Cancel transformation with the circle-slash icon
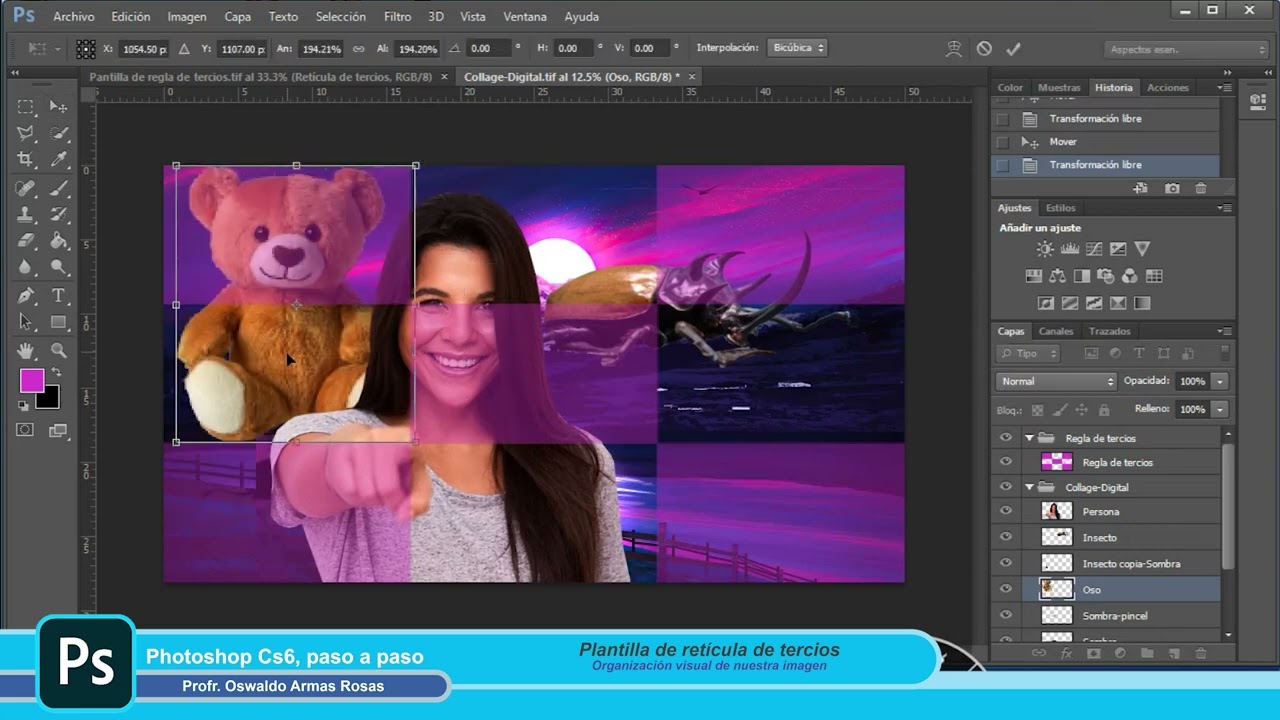 click(x=984, y=48)
